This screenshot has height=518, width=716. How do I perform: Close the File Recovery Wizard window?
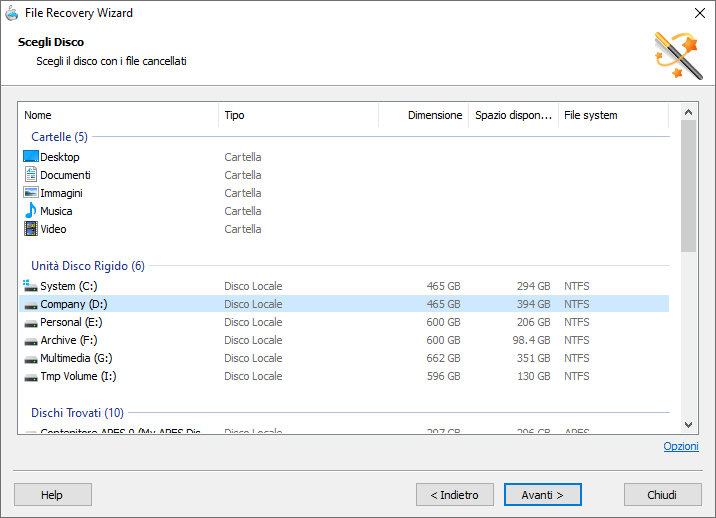(700, 13)
